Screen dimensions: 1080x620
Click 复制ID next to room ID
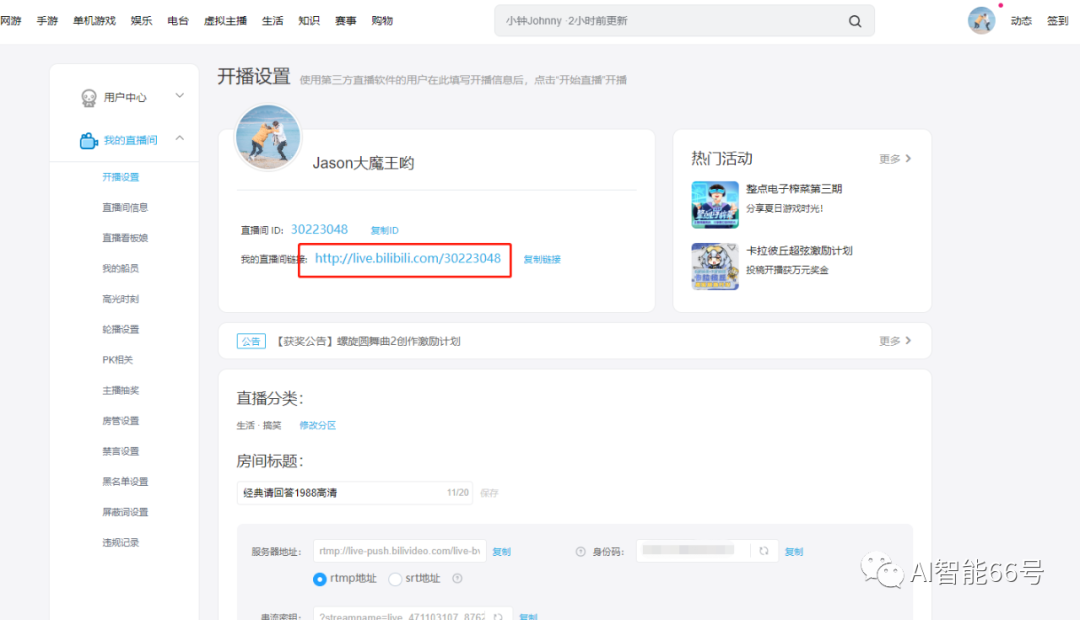(x=384, y=230)
